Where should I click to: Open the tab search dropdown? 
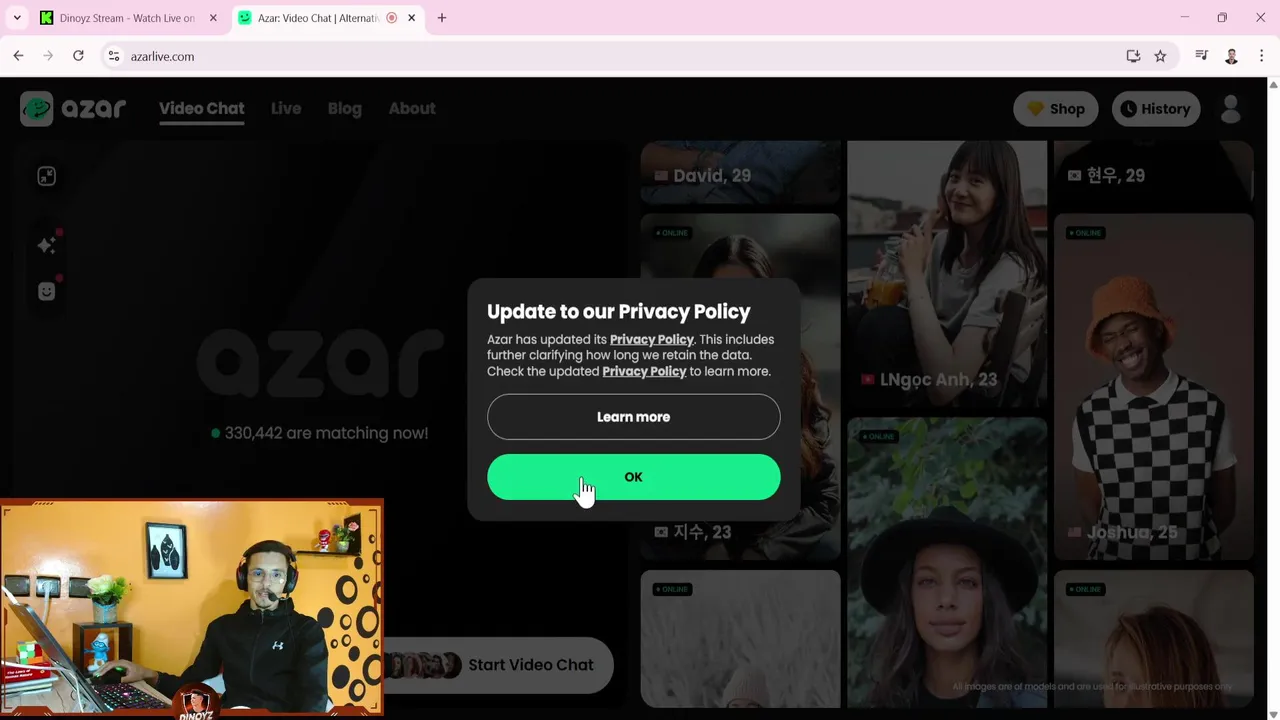pos(17,18)
